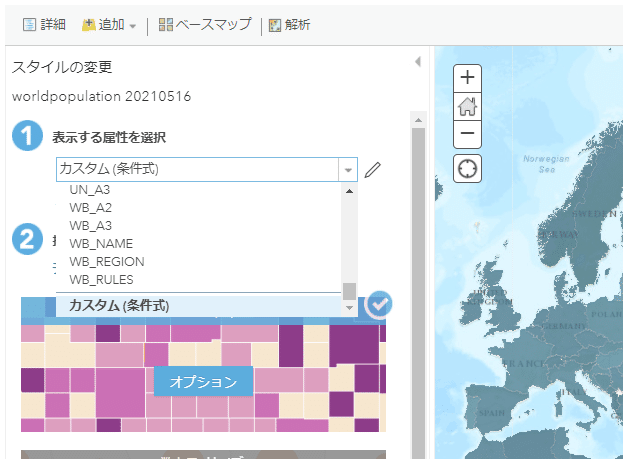This screenshot has width=623, height=459.
Task: Click panel scrollbar up arrow
Action: [418, 120]
